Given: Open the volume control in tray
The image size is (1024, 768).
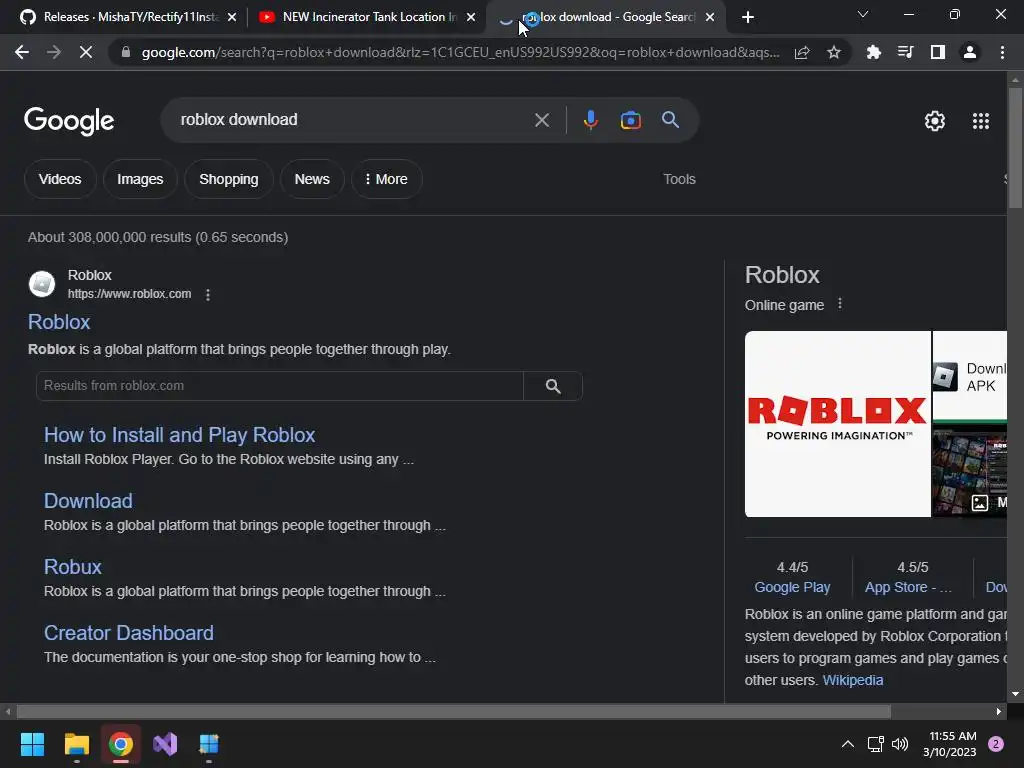Looking at the screenshot, I should (900, 744).
